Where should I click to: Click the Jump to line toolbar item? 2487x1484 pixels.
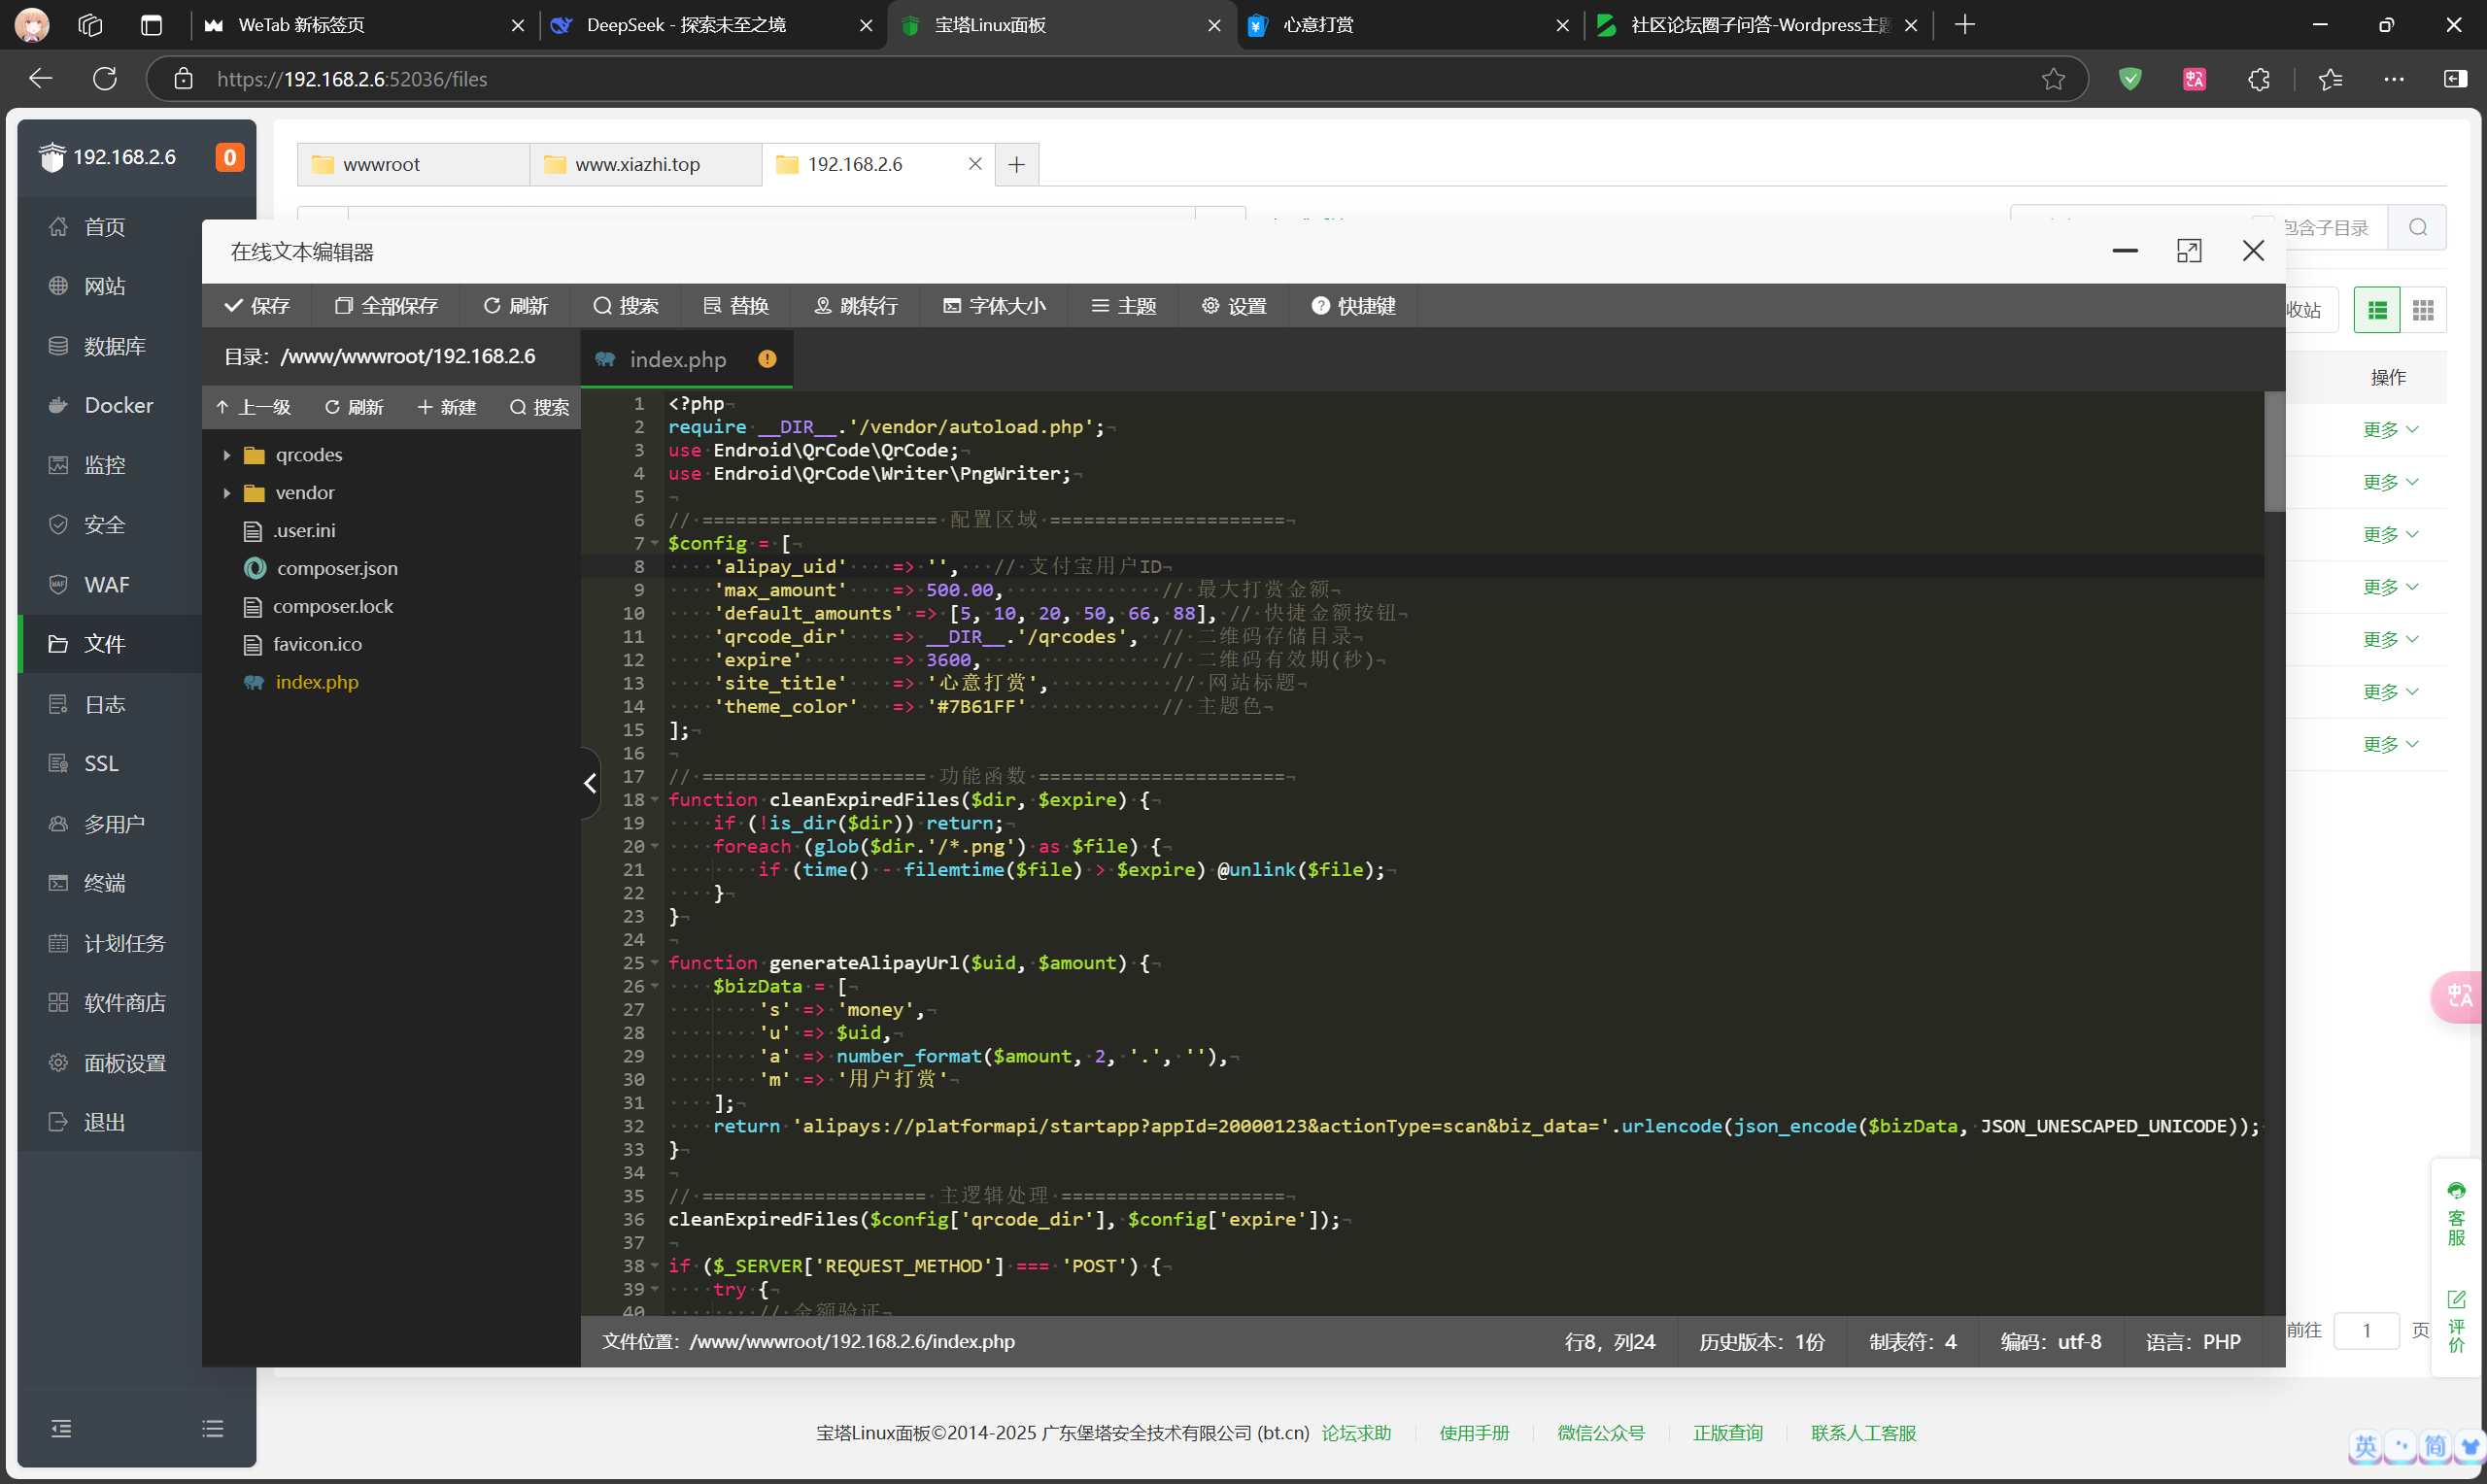point(856,306)
